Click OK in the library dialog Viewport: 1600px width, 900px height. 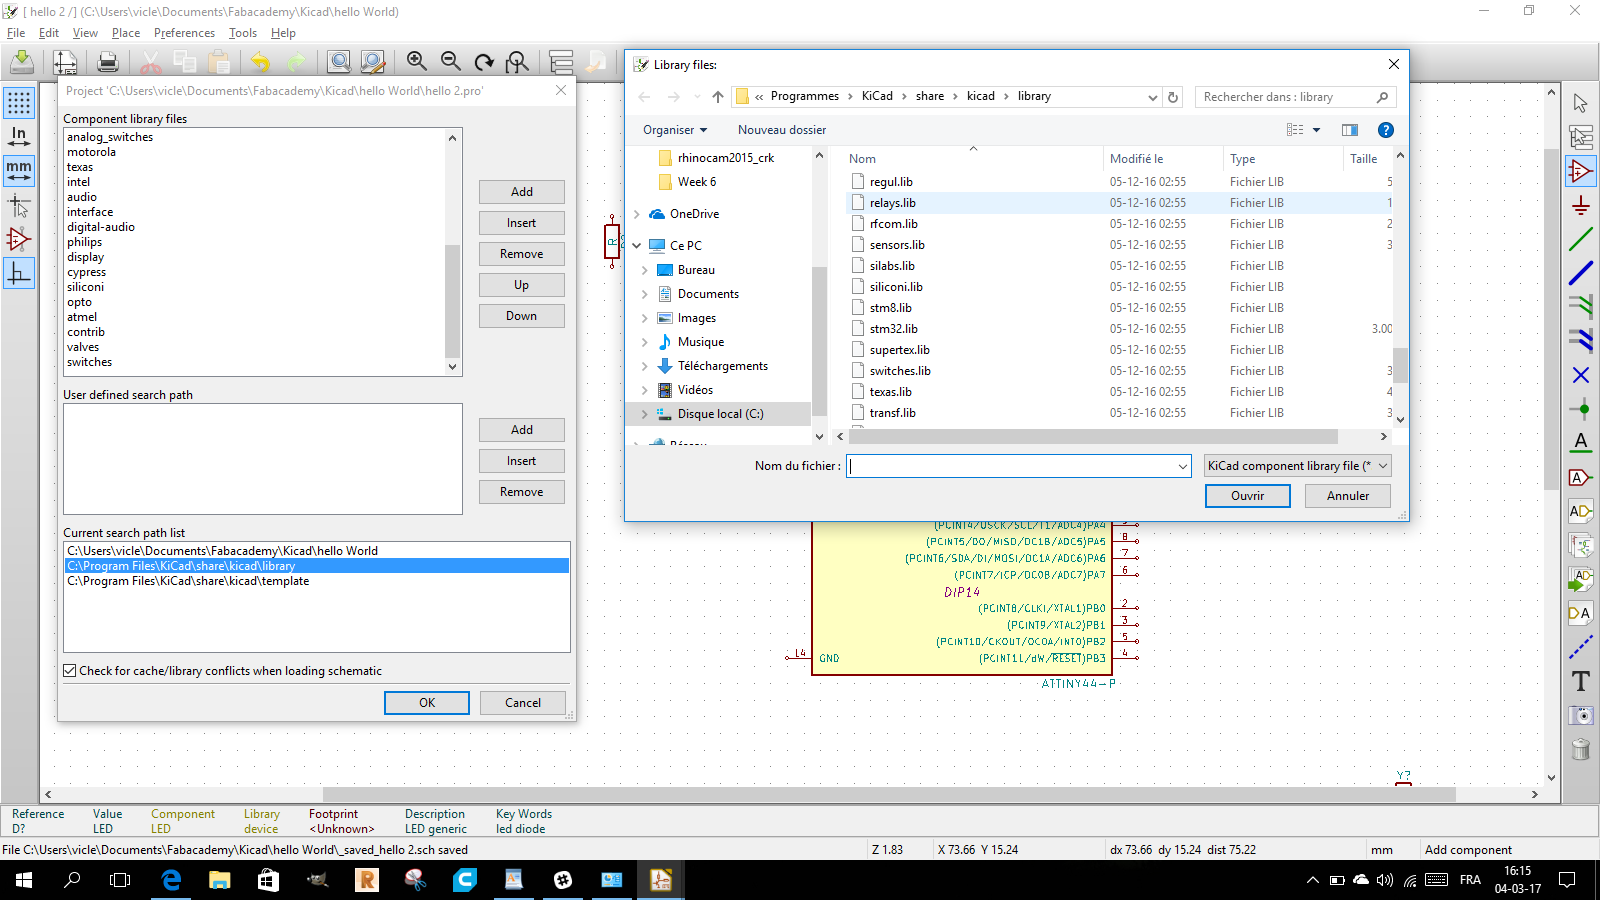(x=427, y=703)
